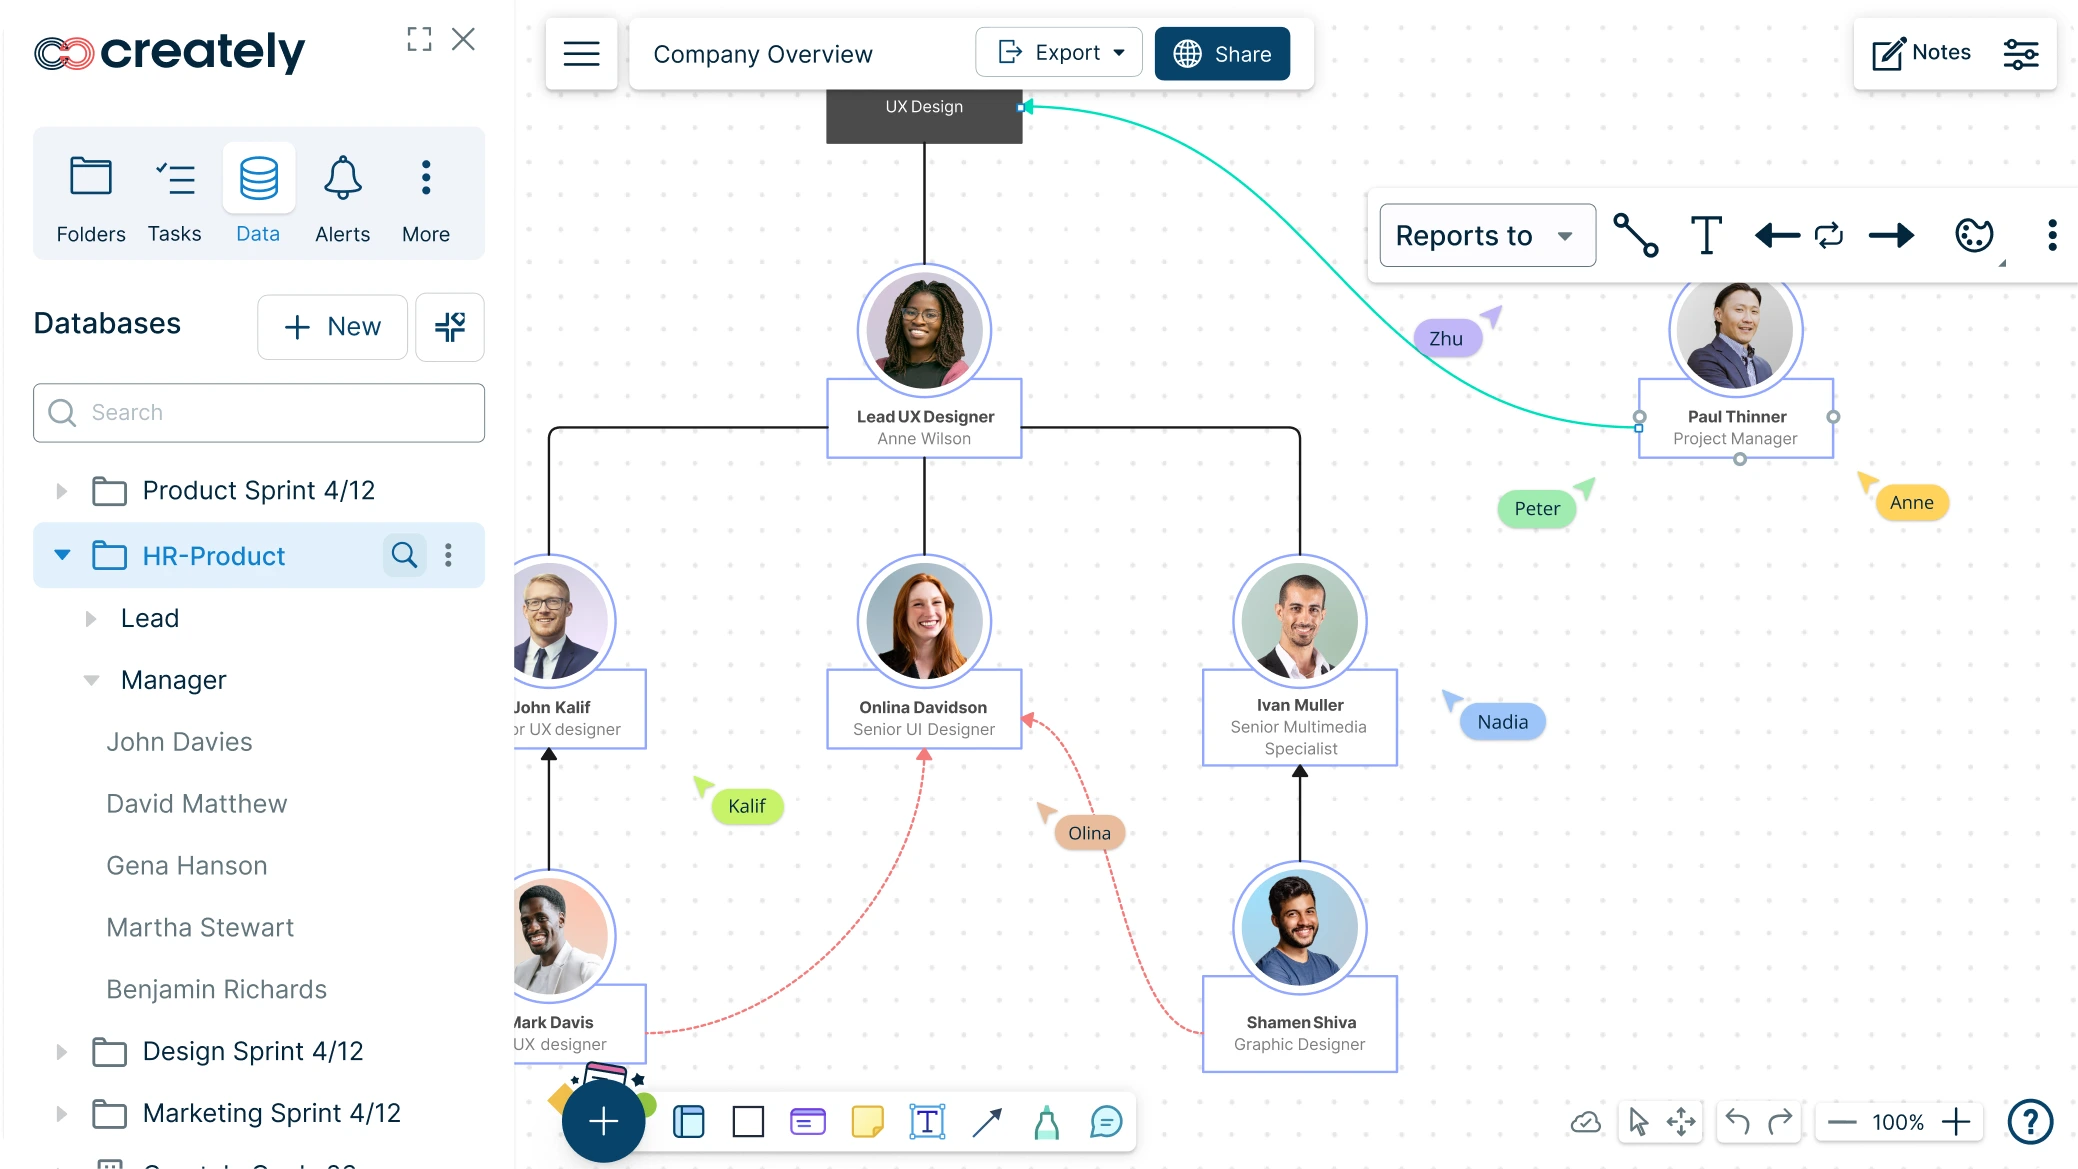Select the text tool in toolbar

pyautogui.click(x=923, y=1119)
